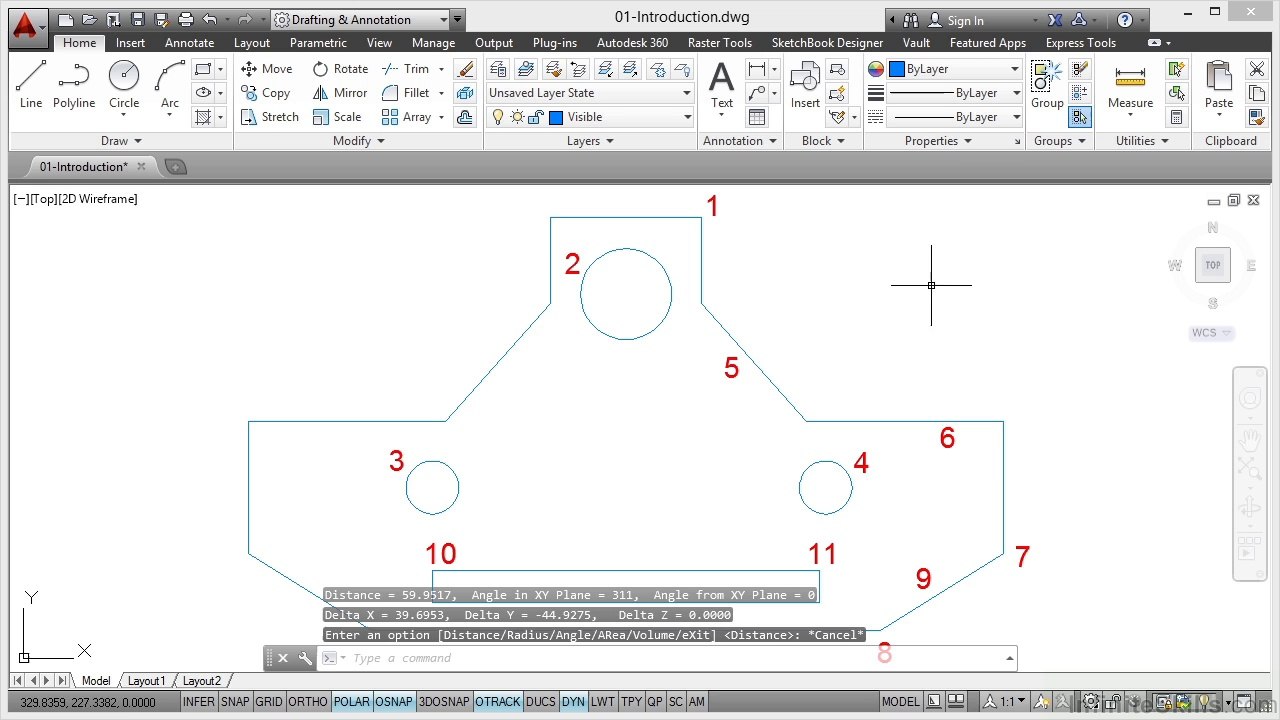This screenshot has height=720, width=1280.
Task: Click the command line customize wrench icon
Action: tap(305, 658)
